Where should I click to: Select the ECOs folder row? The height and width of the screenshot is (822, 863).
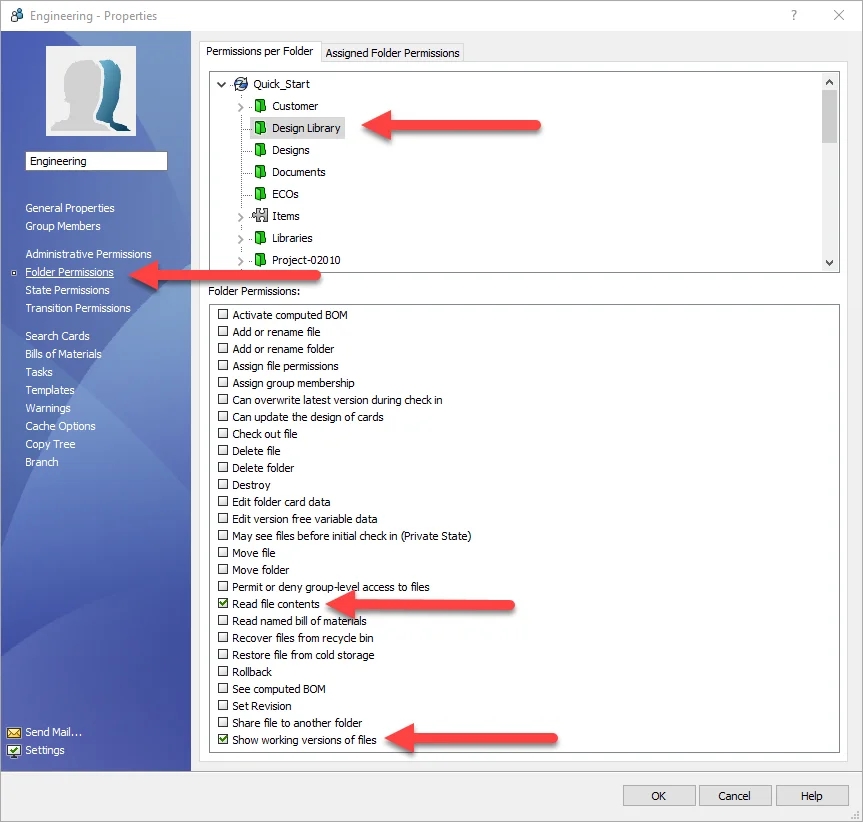(285, 194)
